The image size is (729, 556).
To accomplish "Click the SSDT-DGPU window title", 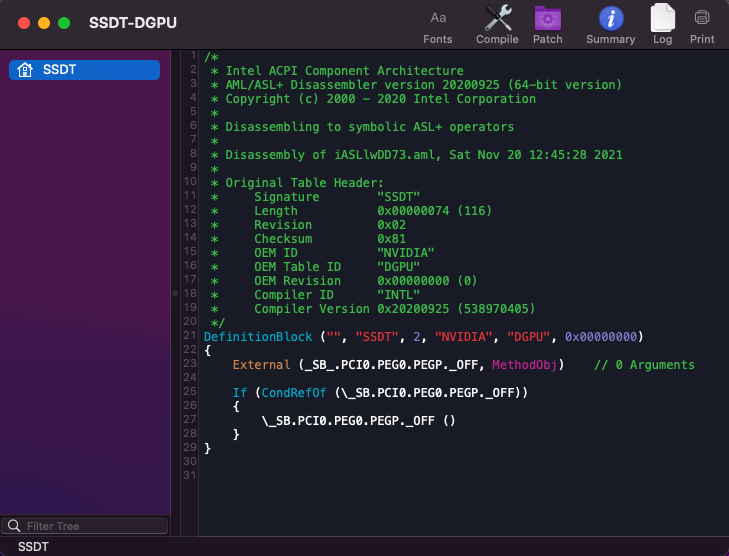I will (133, 22).
